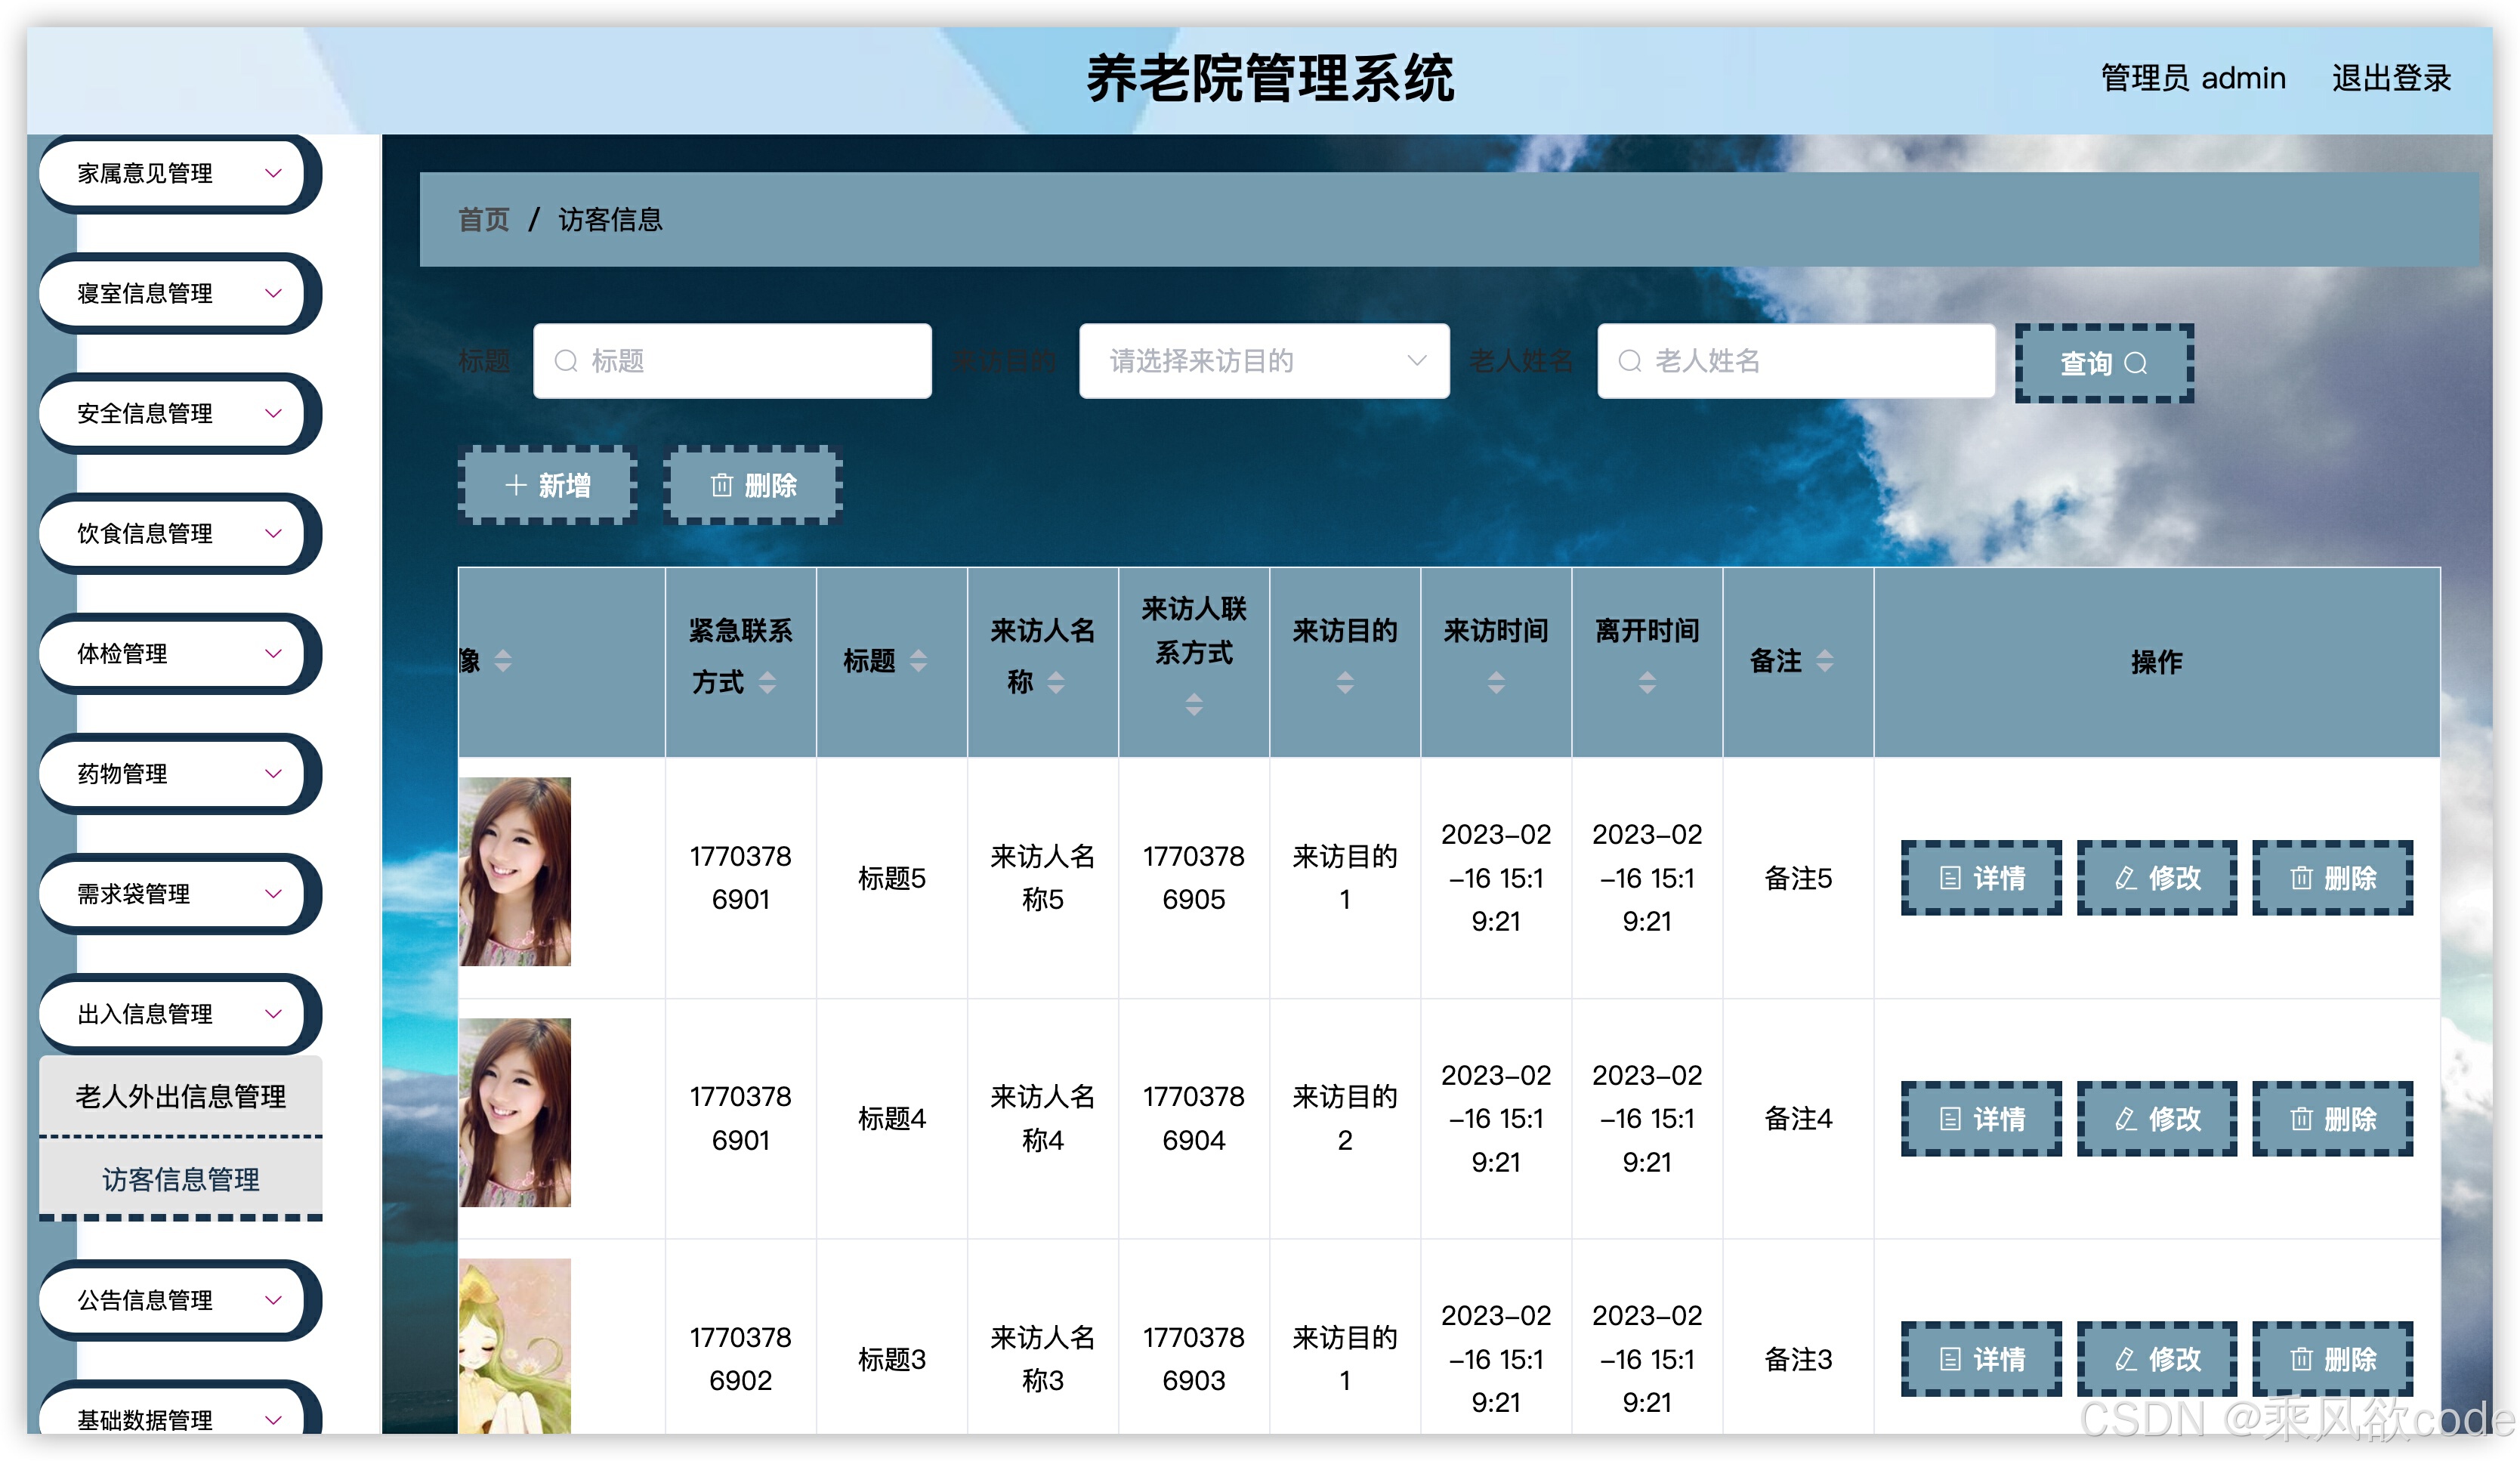The height and width of the screenshot is (1461, 2520).
Task: Open the 请选择来访目的 dropdown
Action: tap(1264, 361)
